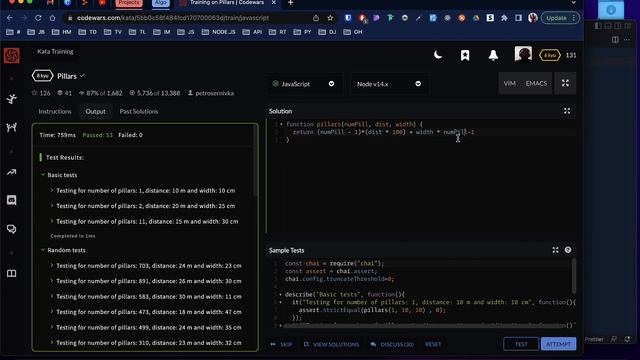Toggle dark mode with the moon icon
Viewport: 640px width, 360px height.
(438, 55)
